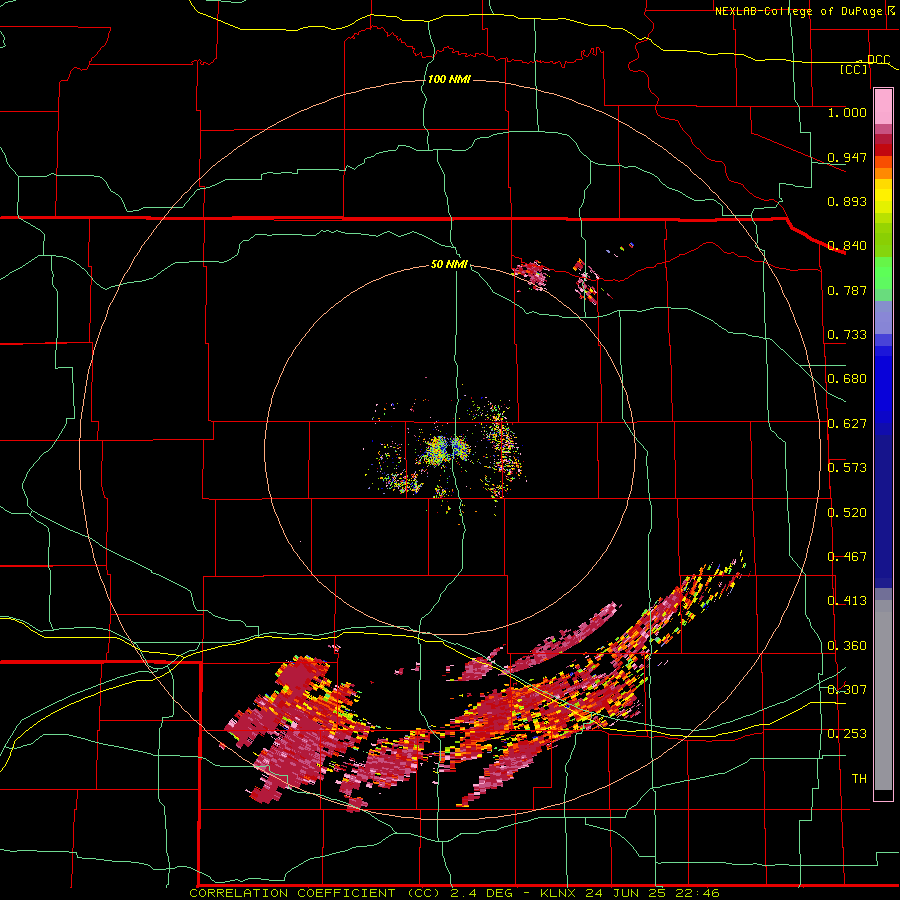Viewport: 900px width, 900px height.
Task: Click the 0.947 legend value
Action: pos(847,157)
